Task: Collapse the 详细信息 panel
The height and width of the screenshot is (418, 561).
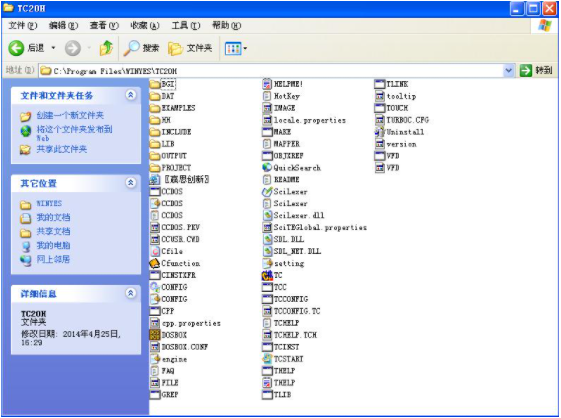Action: pos(131,293)
